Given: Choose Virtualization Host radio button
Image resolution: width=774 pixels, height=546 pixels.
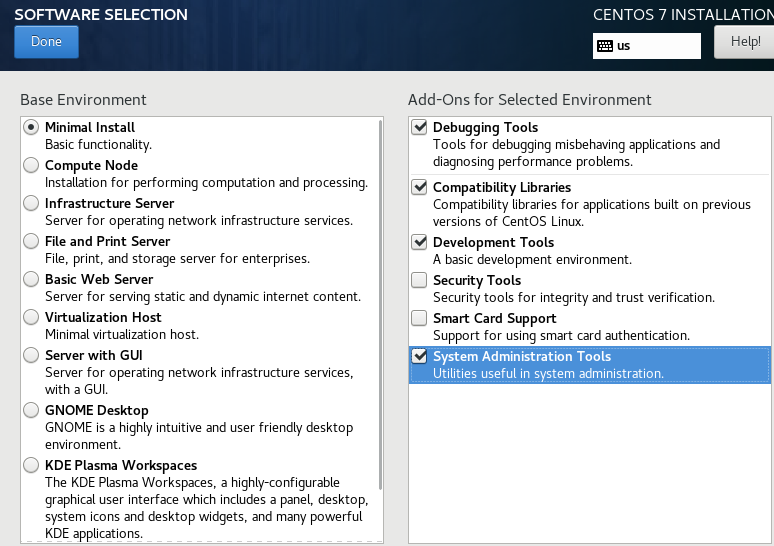Looking at the screenshot, I should (32, 317).
